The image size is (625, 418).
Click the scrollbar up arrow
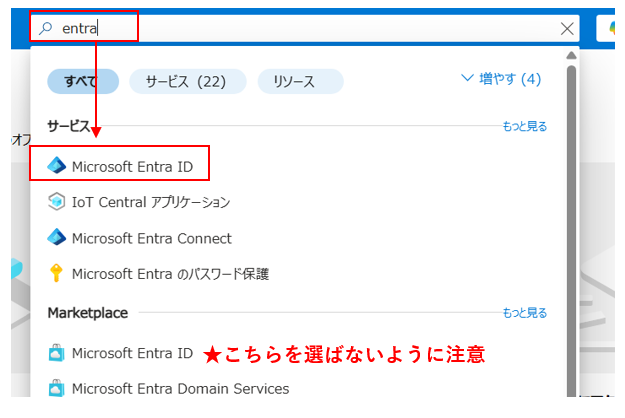point(571,55)
